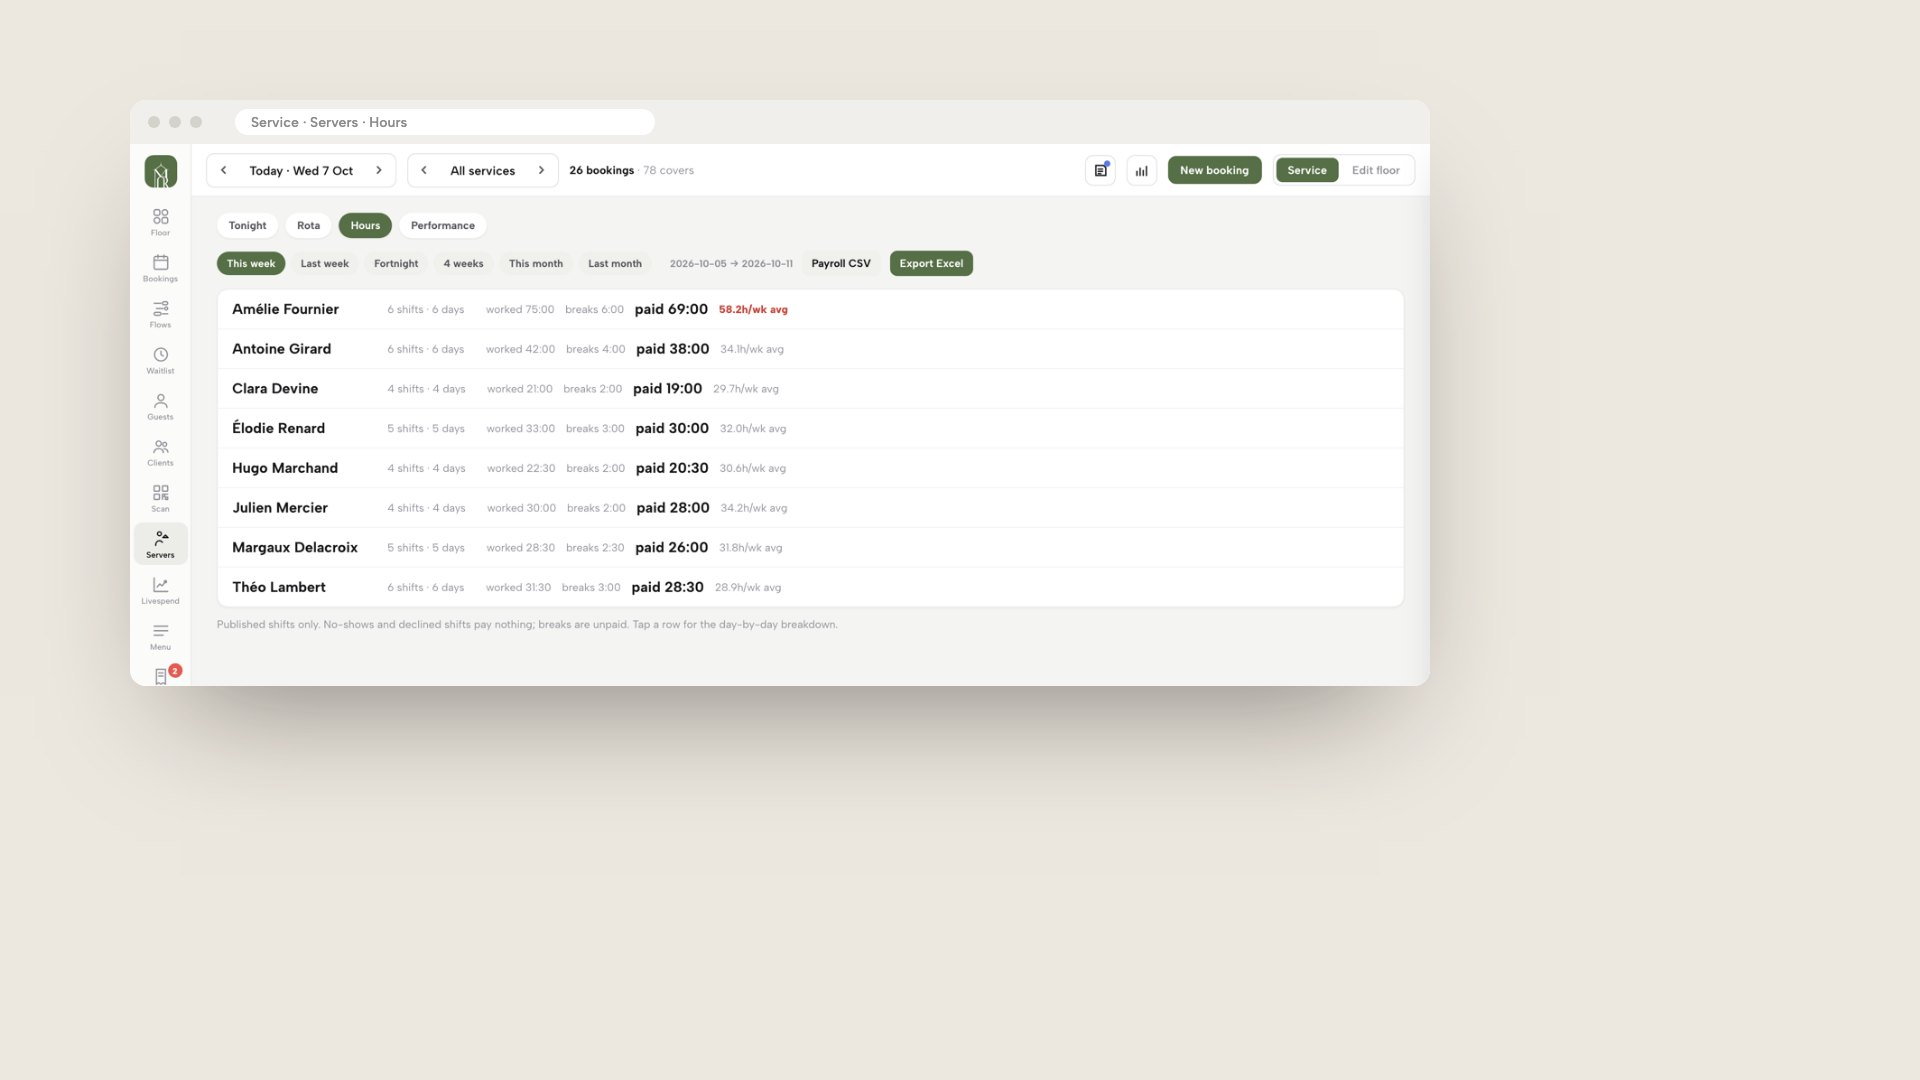Open the bar chart stats icon
The width and height of the screenshot is (1920, 1080).
[1141, 170]
